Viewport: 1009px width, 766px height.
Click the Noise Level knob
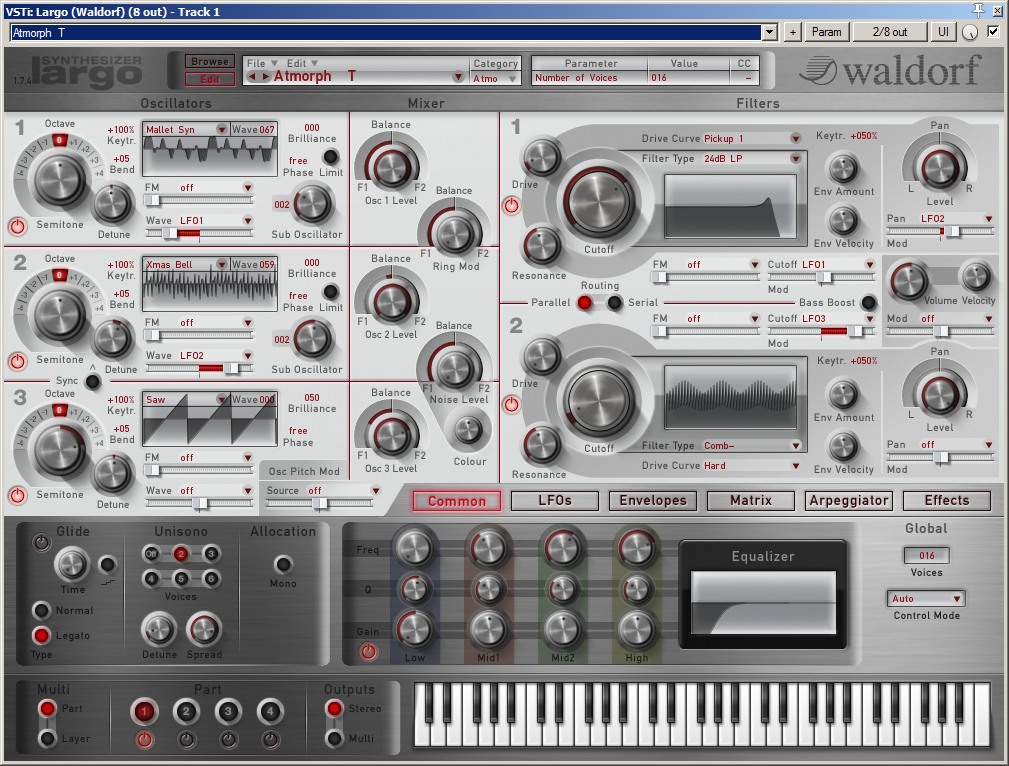(454, 368)
